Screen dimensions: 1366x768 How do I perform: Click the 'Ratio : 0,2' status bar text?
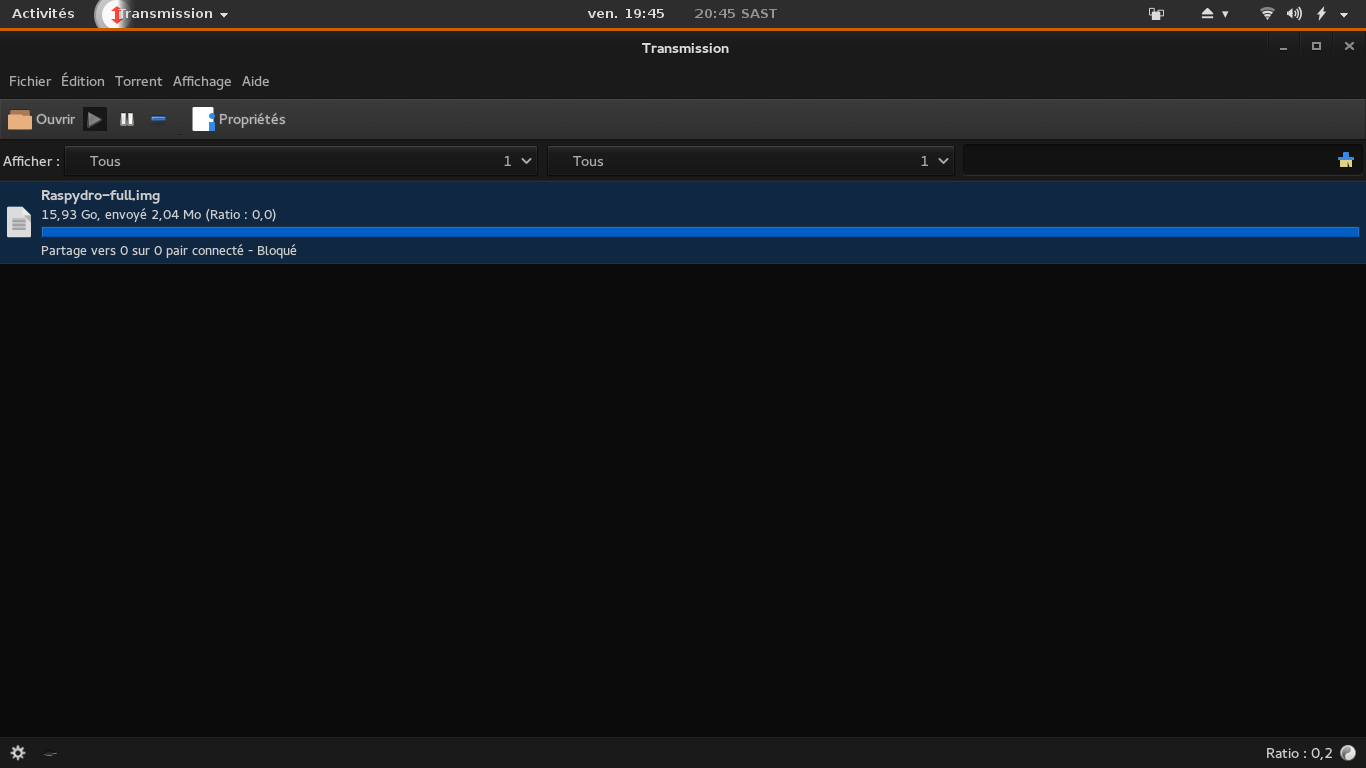[1299, 753]
